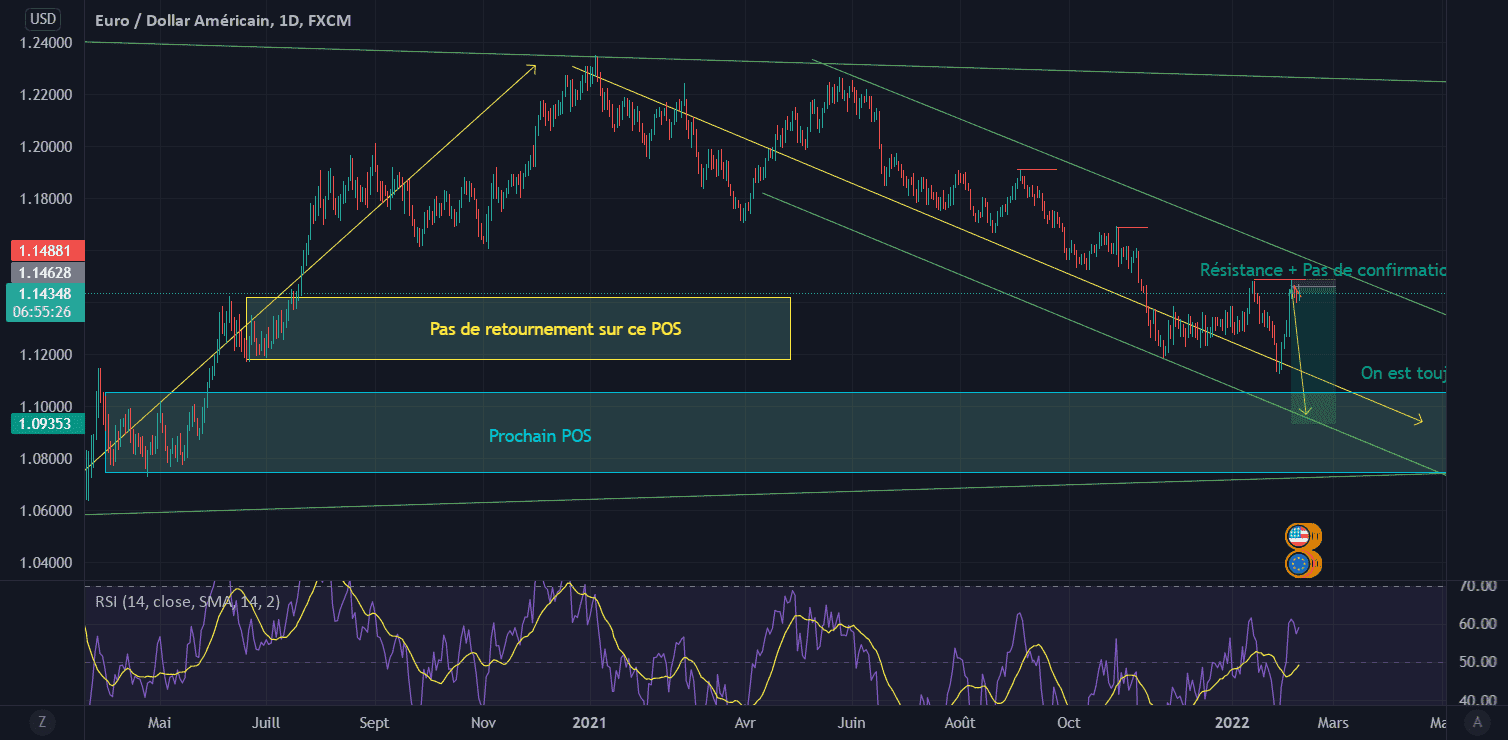Select the current price tag 1.14348
The height and width of the screenshot is (740, 1508).
pyautogui.click(x=45, y=293)
